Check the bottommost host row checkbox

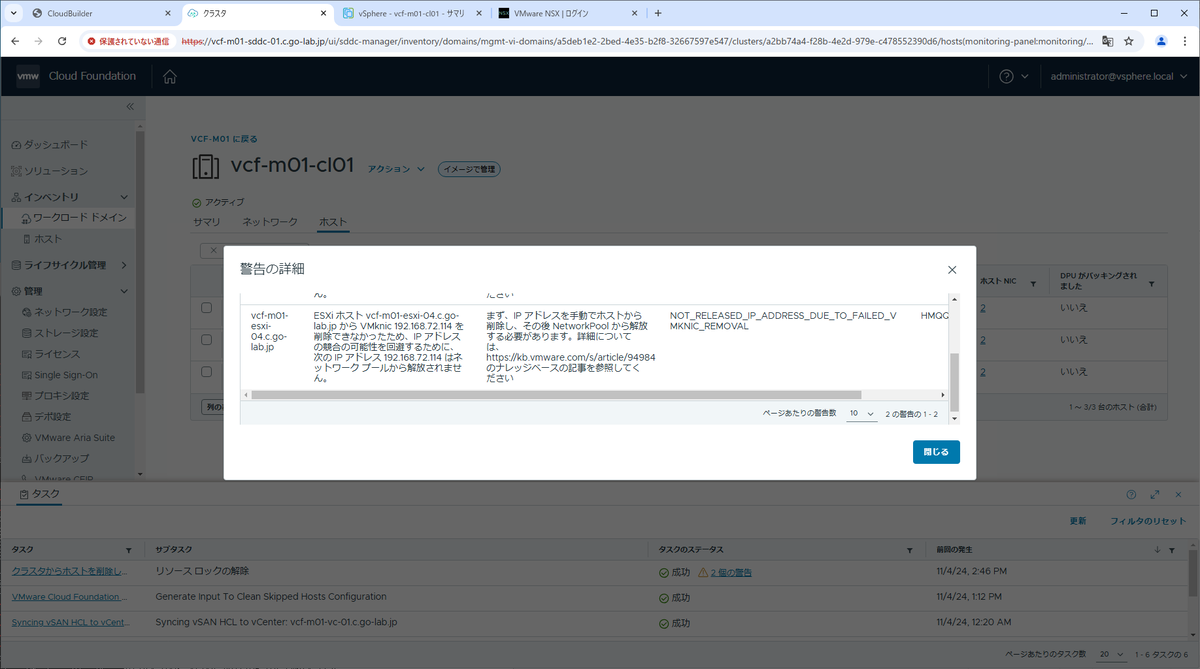tap(206, 372)
